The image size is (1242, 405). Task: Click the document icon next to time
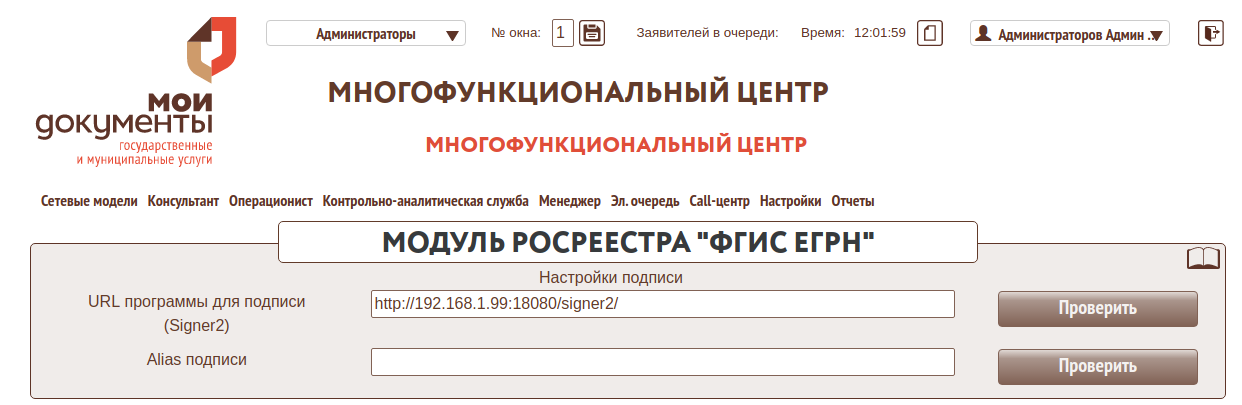click(930, 33)
